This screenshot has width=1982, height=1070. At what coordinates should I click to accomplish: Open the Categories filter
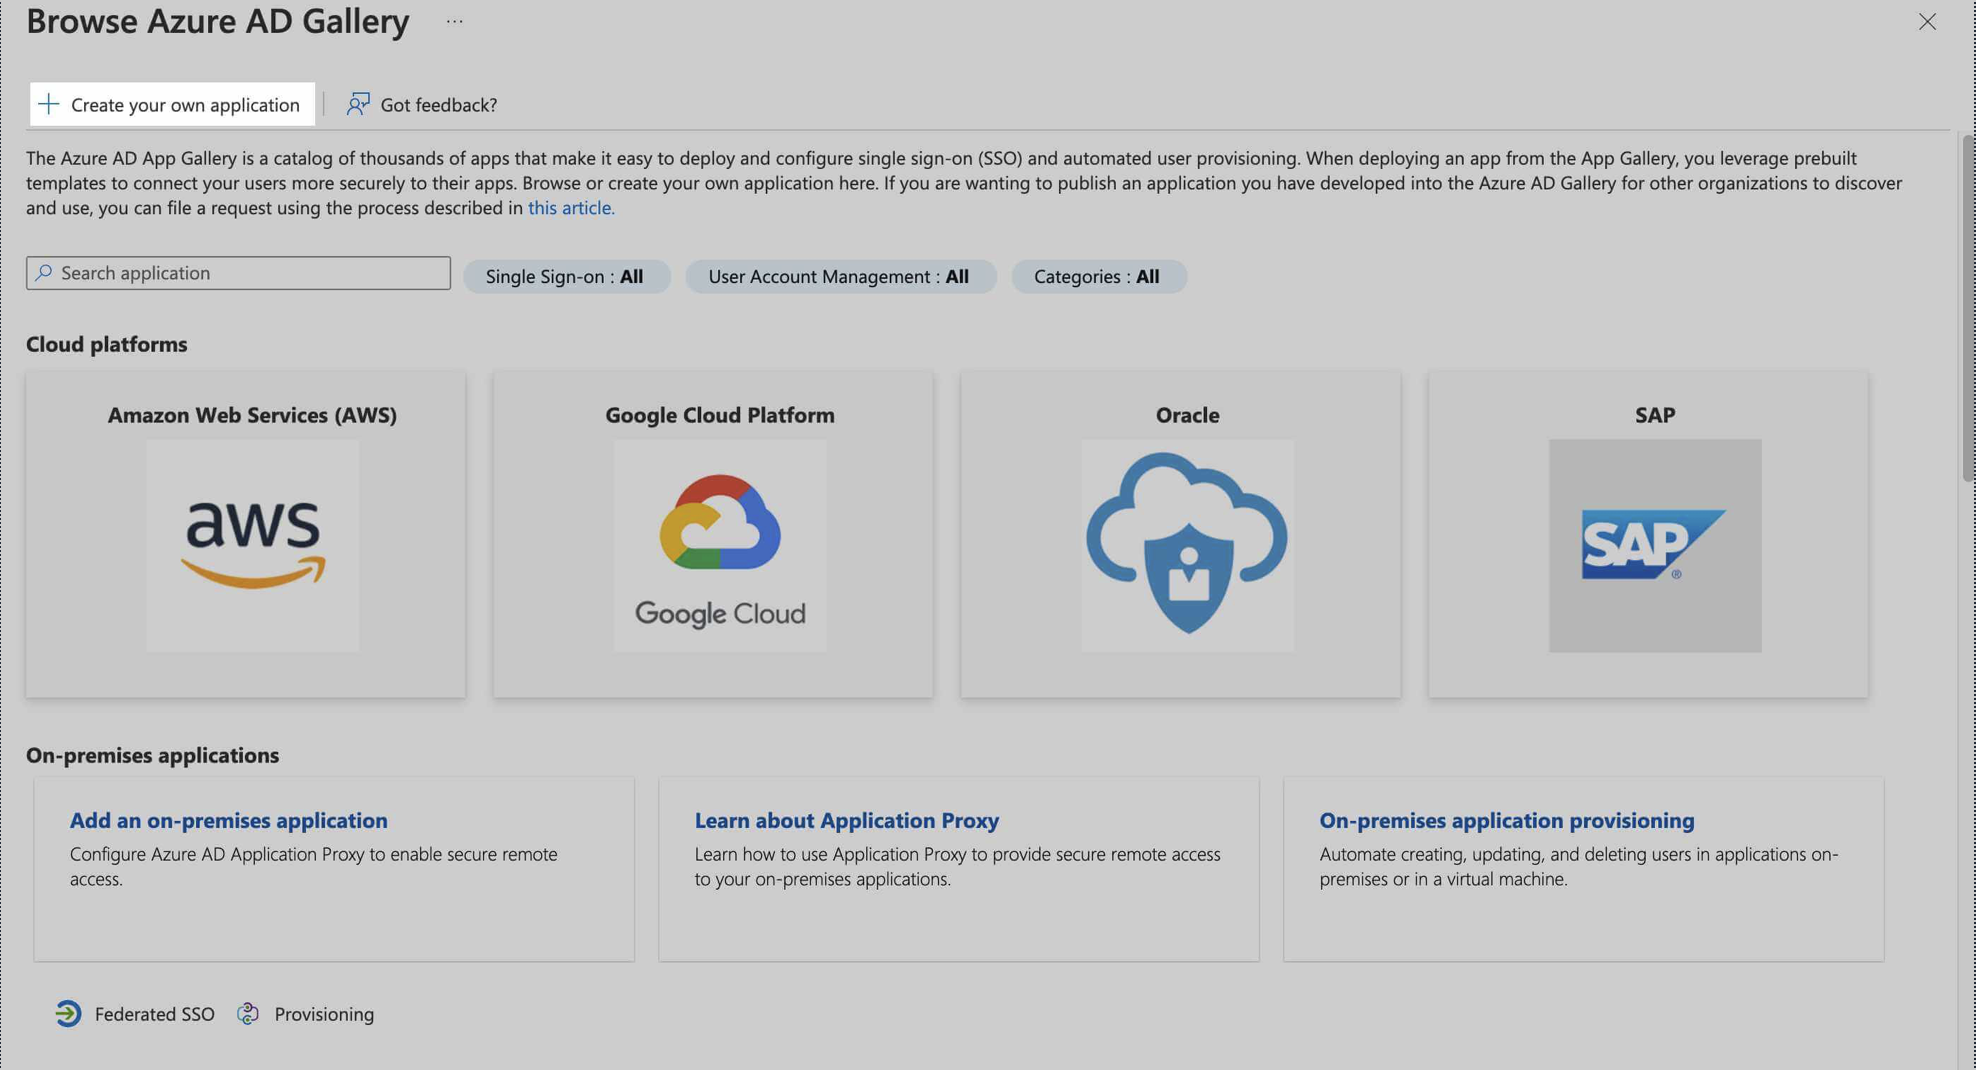point(1098,276)
